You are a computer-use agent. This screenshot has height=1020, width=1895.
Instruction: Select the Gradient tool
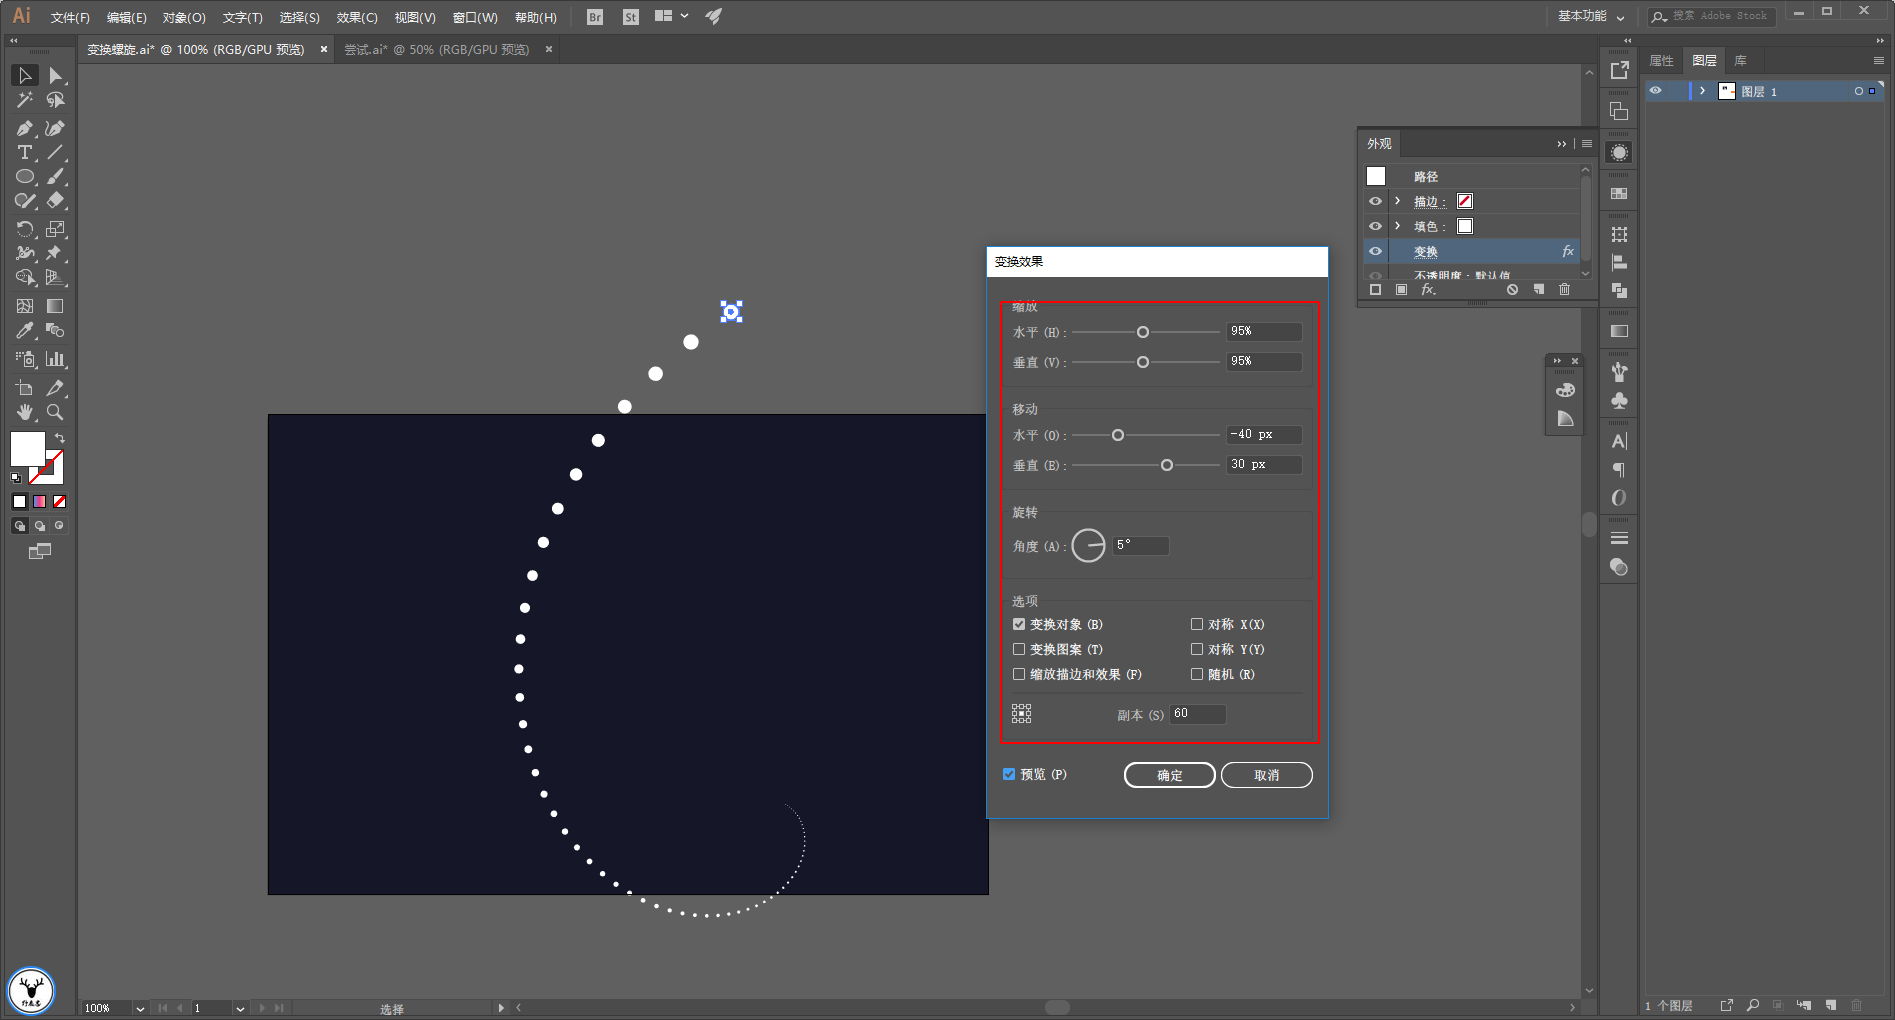tap(55, 306)
